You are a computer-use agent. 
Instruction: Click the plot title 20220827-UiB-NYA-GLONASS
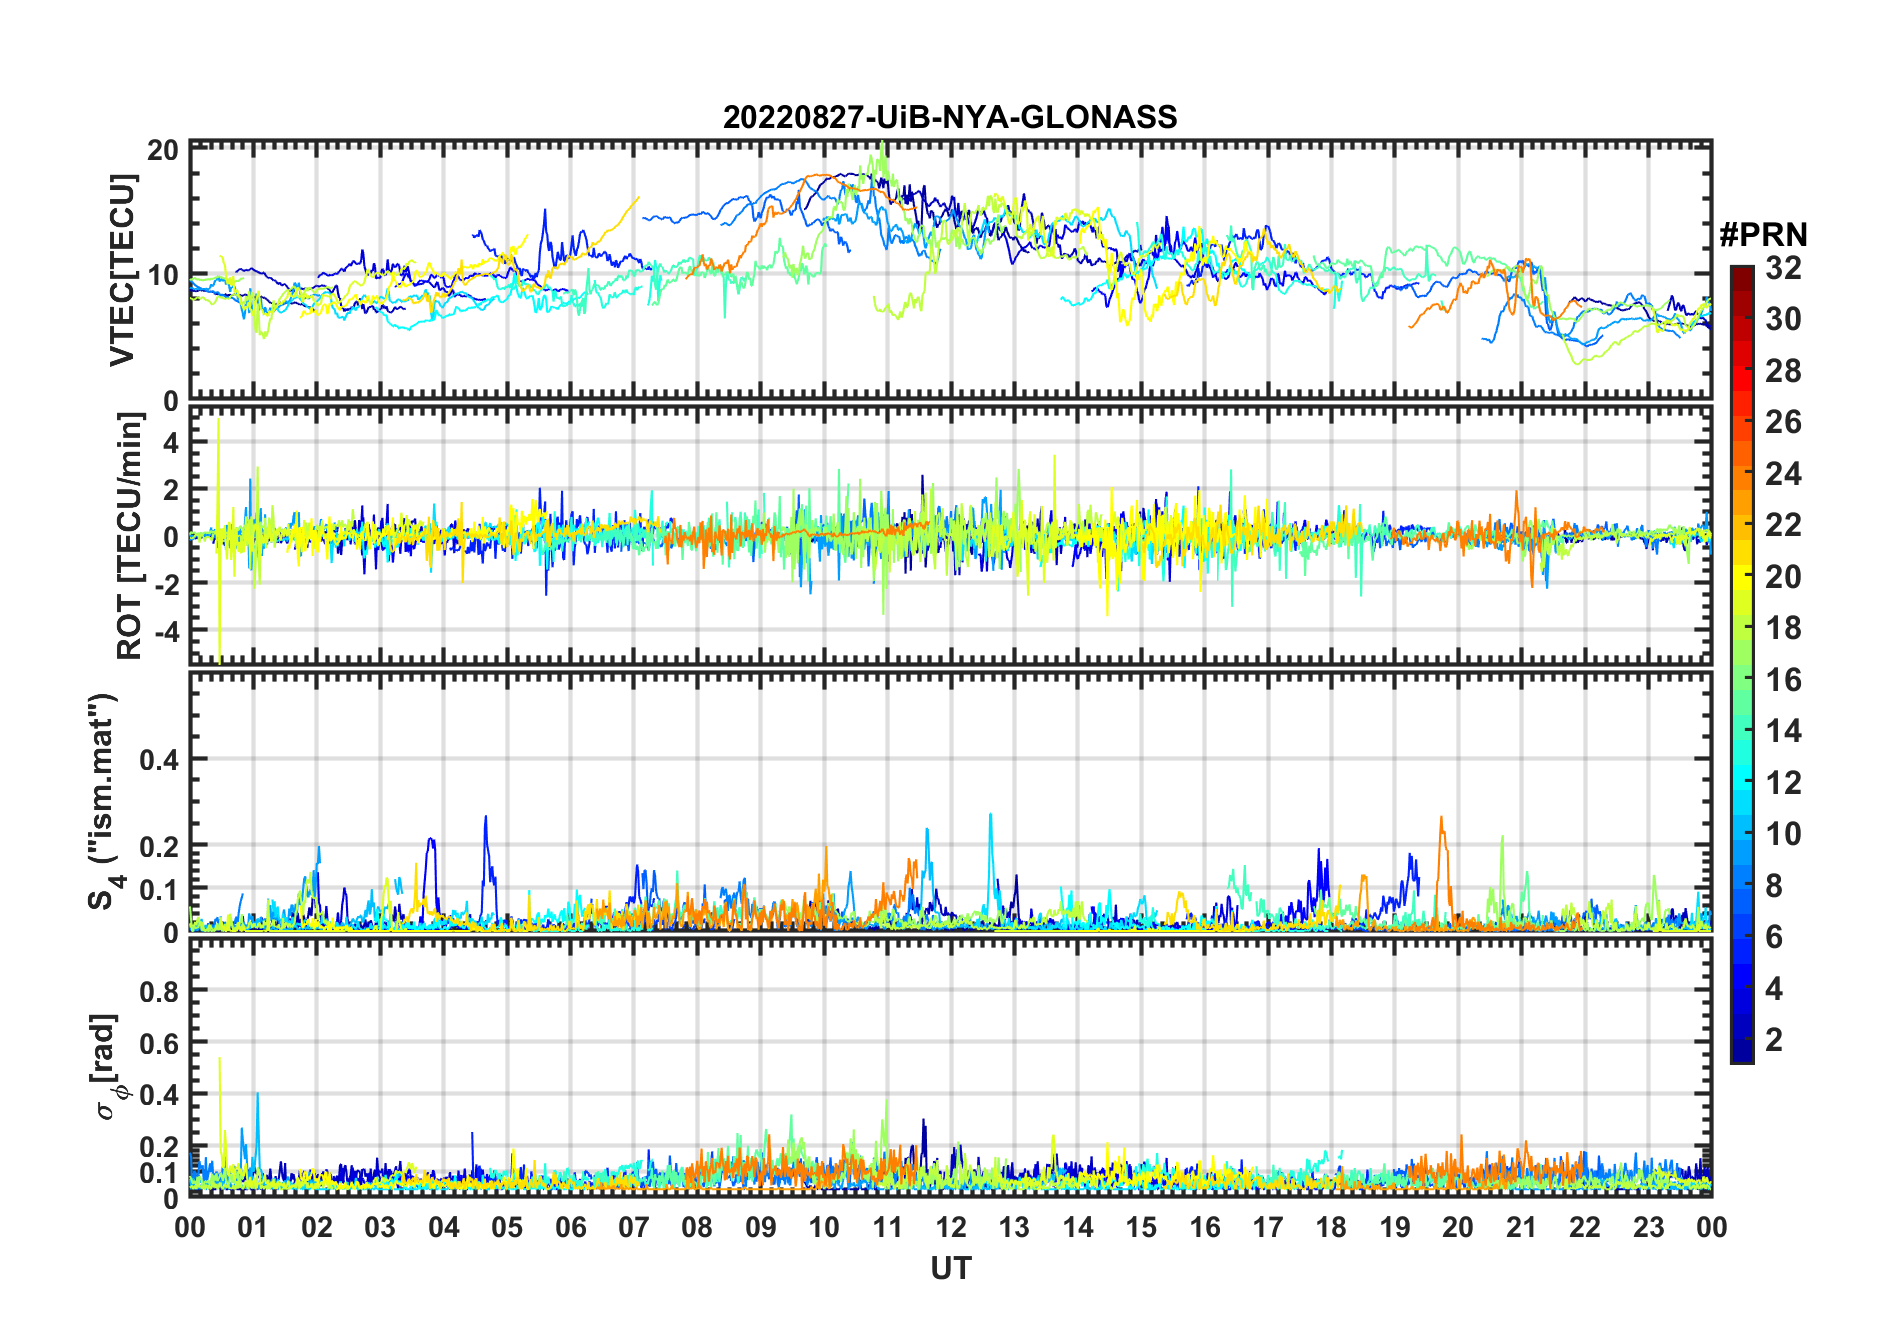pyautogui.click(x=950, y=117)
